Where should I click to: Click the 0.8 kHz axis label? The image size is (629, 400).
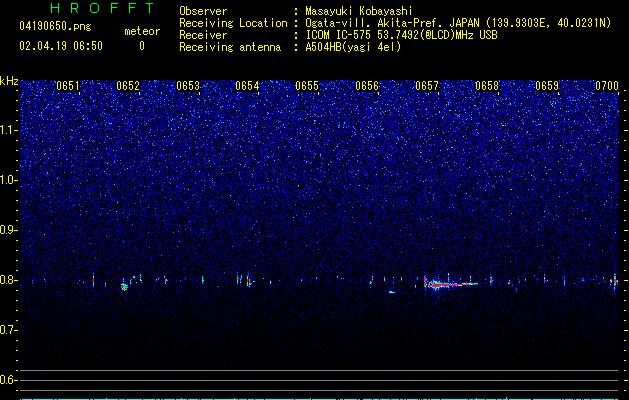point(8,280)
